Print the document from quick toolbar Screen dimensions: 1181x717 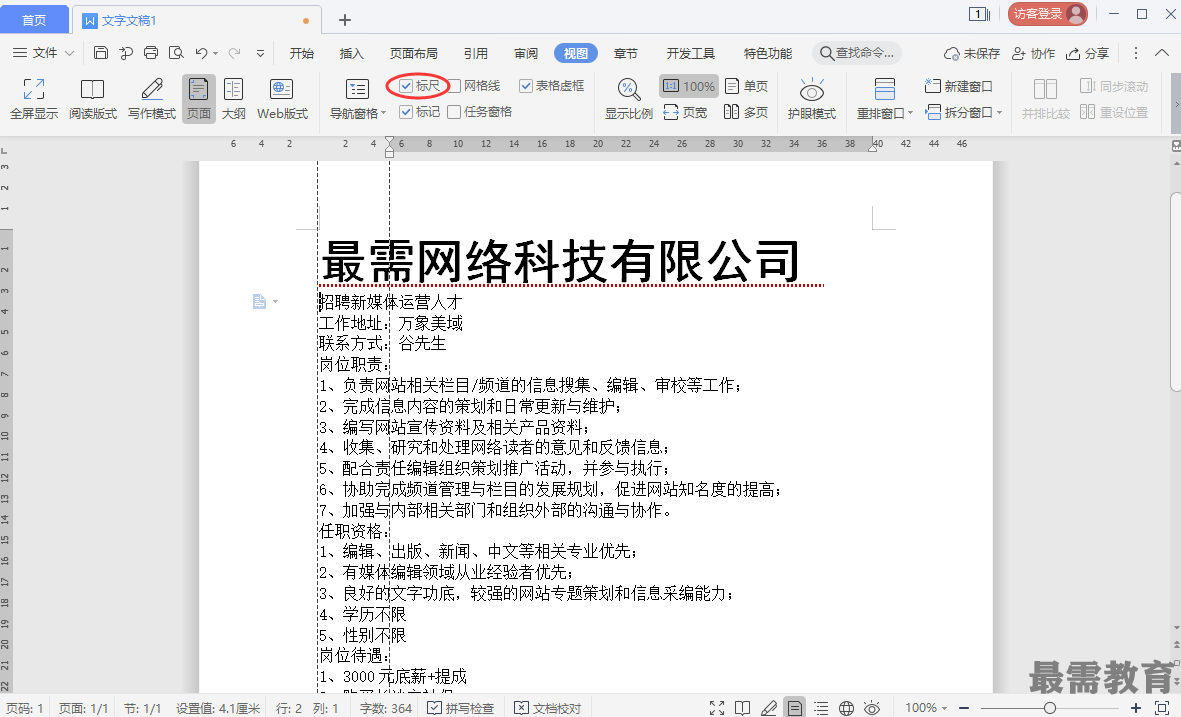pos(151,53)
